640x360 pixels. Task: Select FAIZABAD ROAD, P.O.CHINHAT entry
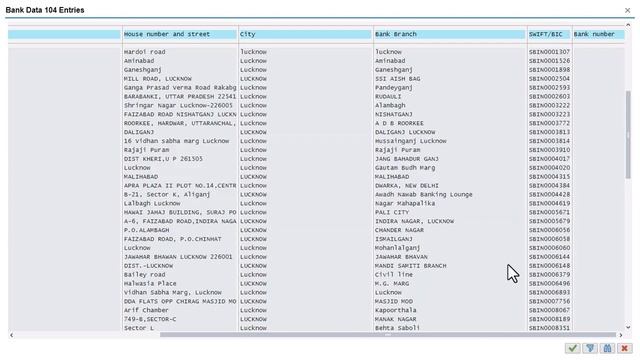coord(173,239)
